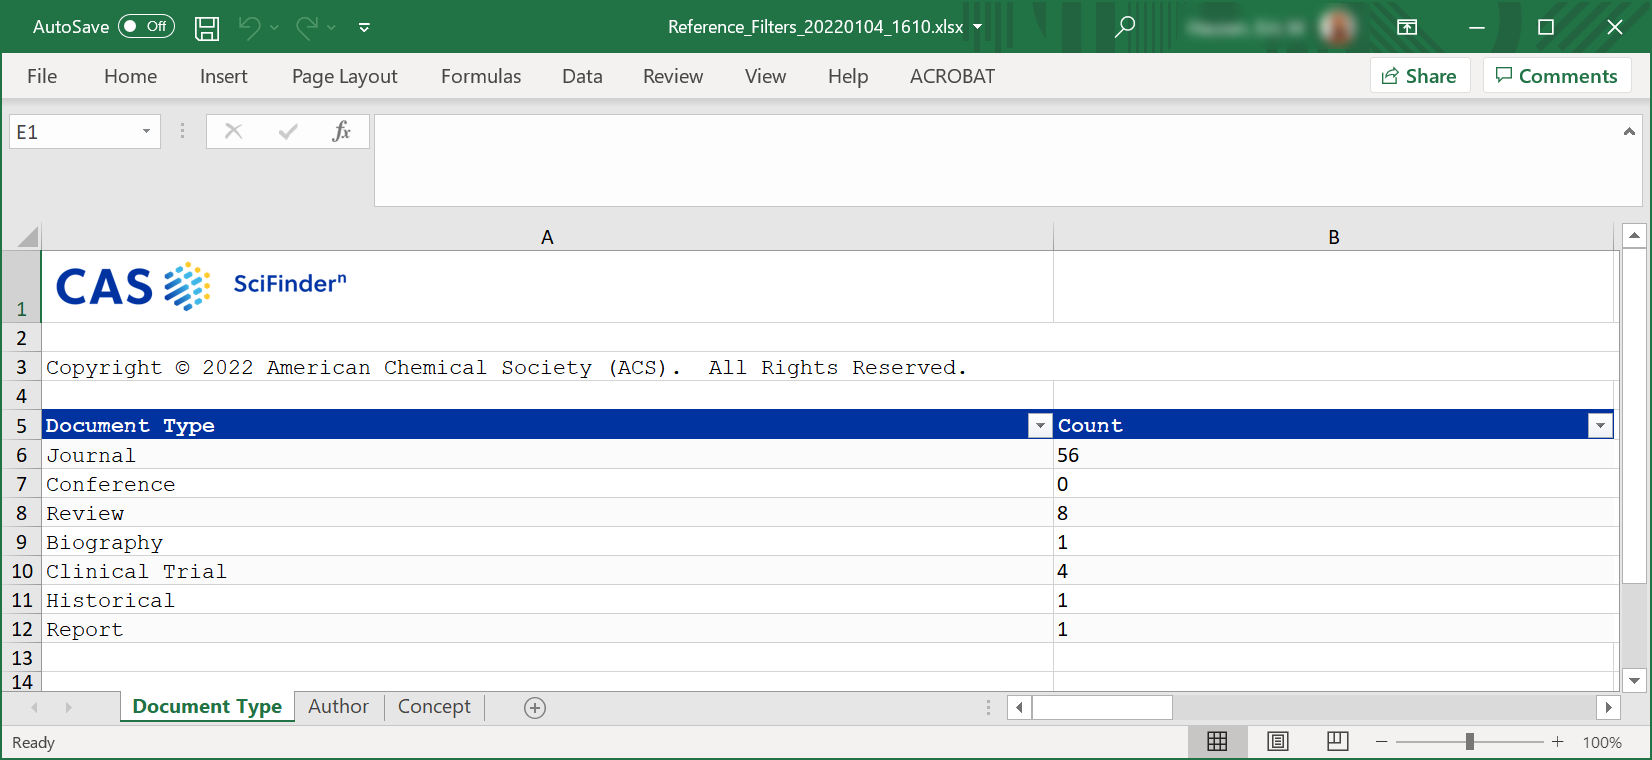
Task: Open Ribbon Display Options
Action: 1407,27
